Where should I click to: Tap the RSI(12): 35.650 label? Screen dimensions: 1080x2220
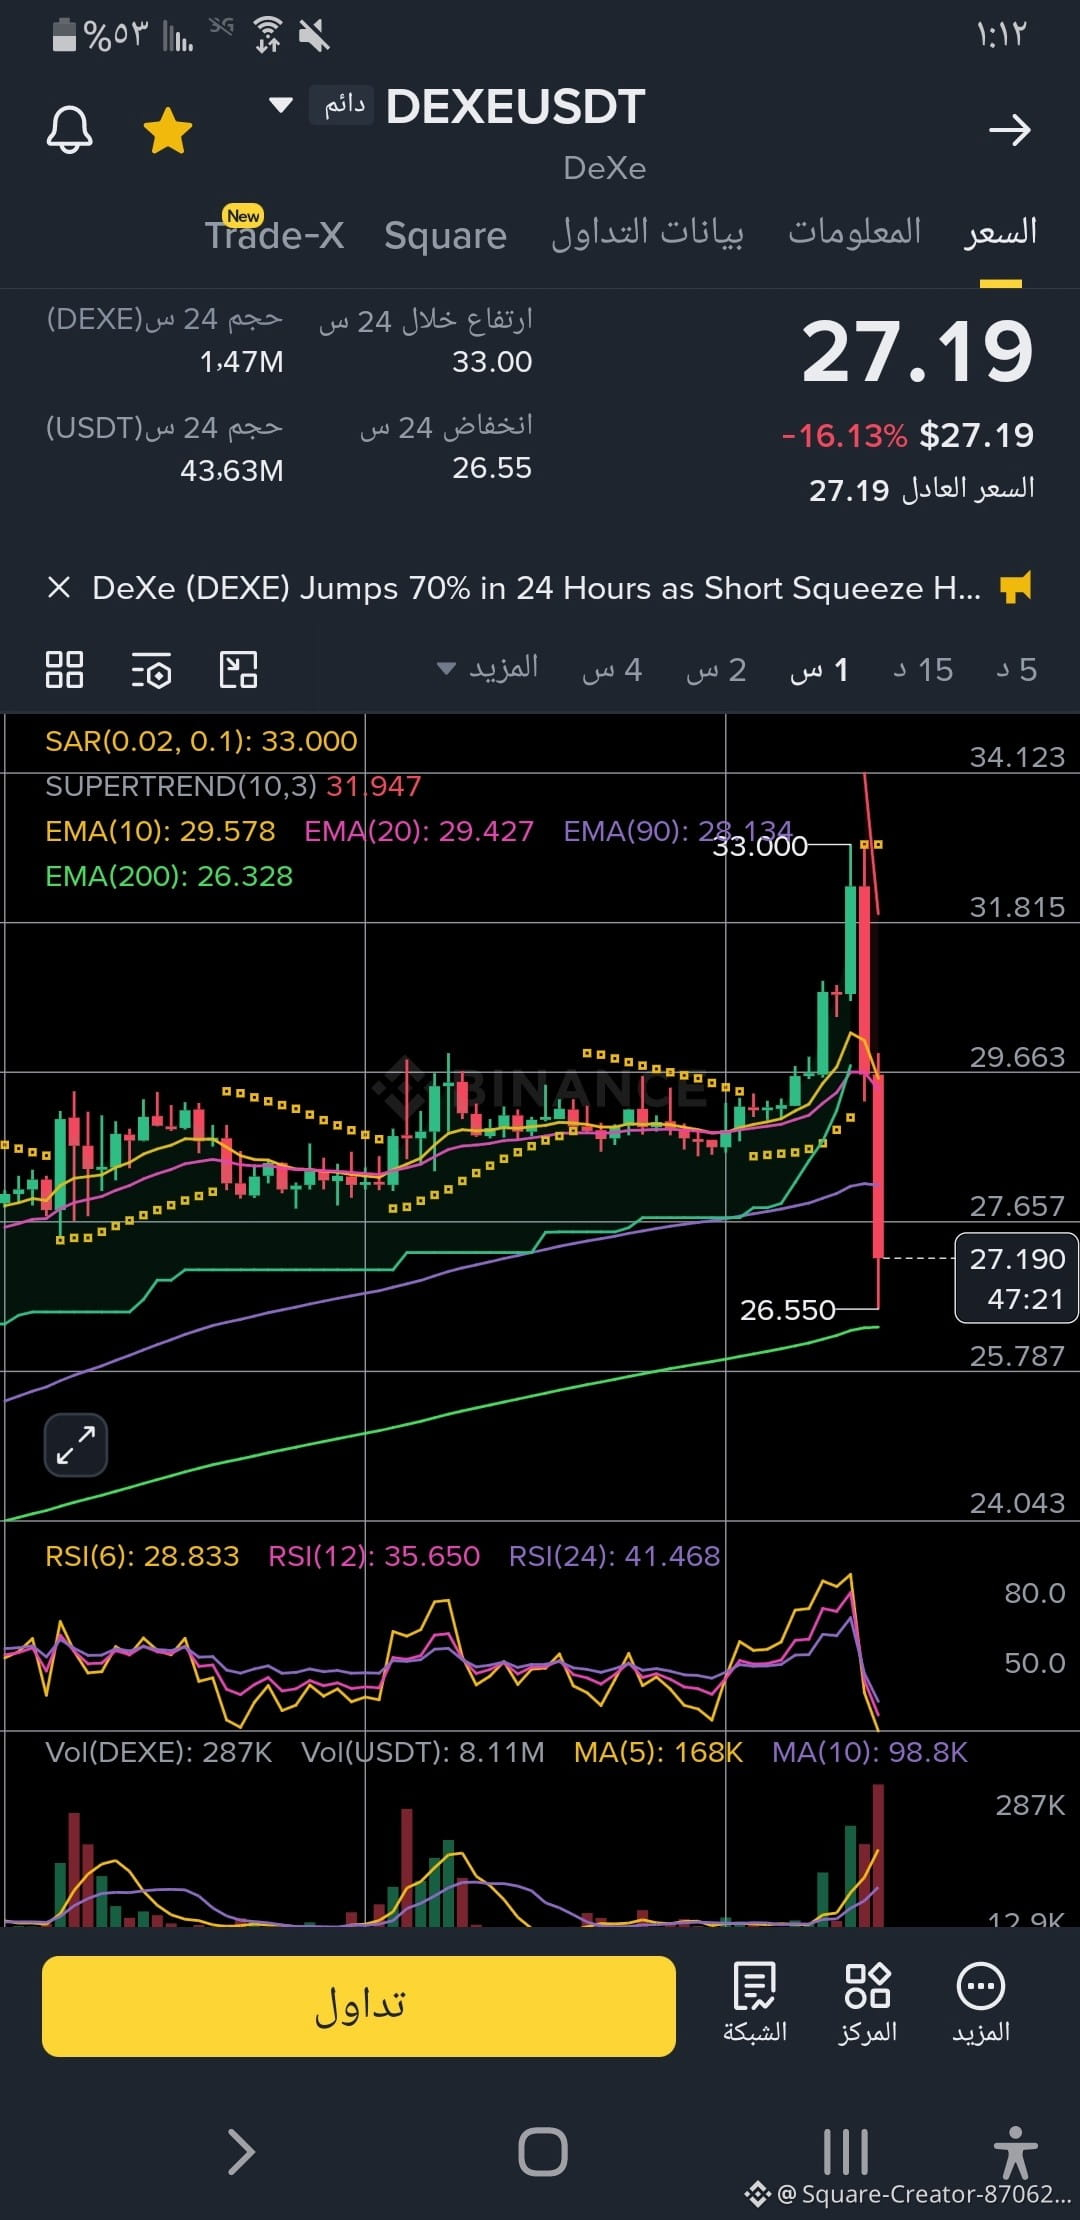point(374,1556)
